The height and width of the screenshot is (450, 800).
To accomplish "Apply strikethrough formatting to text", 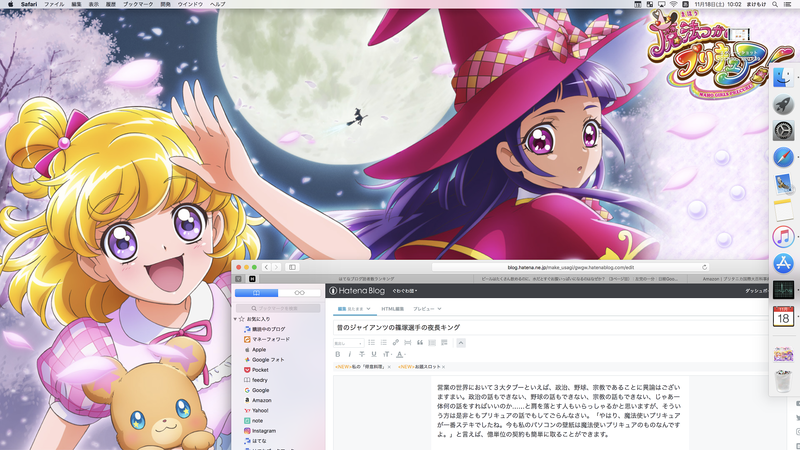I will (x=362, y=354).
